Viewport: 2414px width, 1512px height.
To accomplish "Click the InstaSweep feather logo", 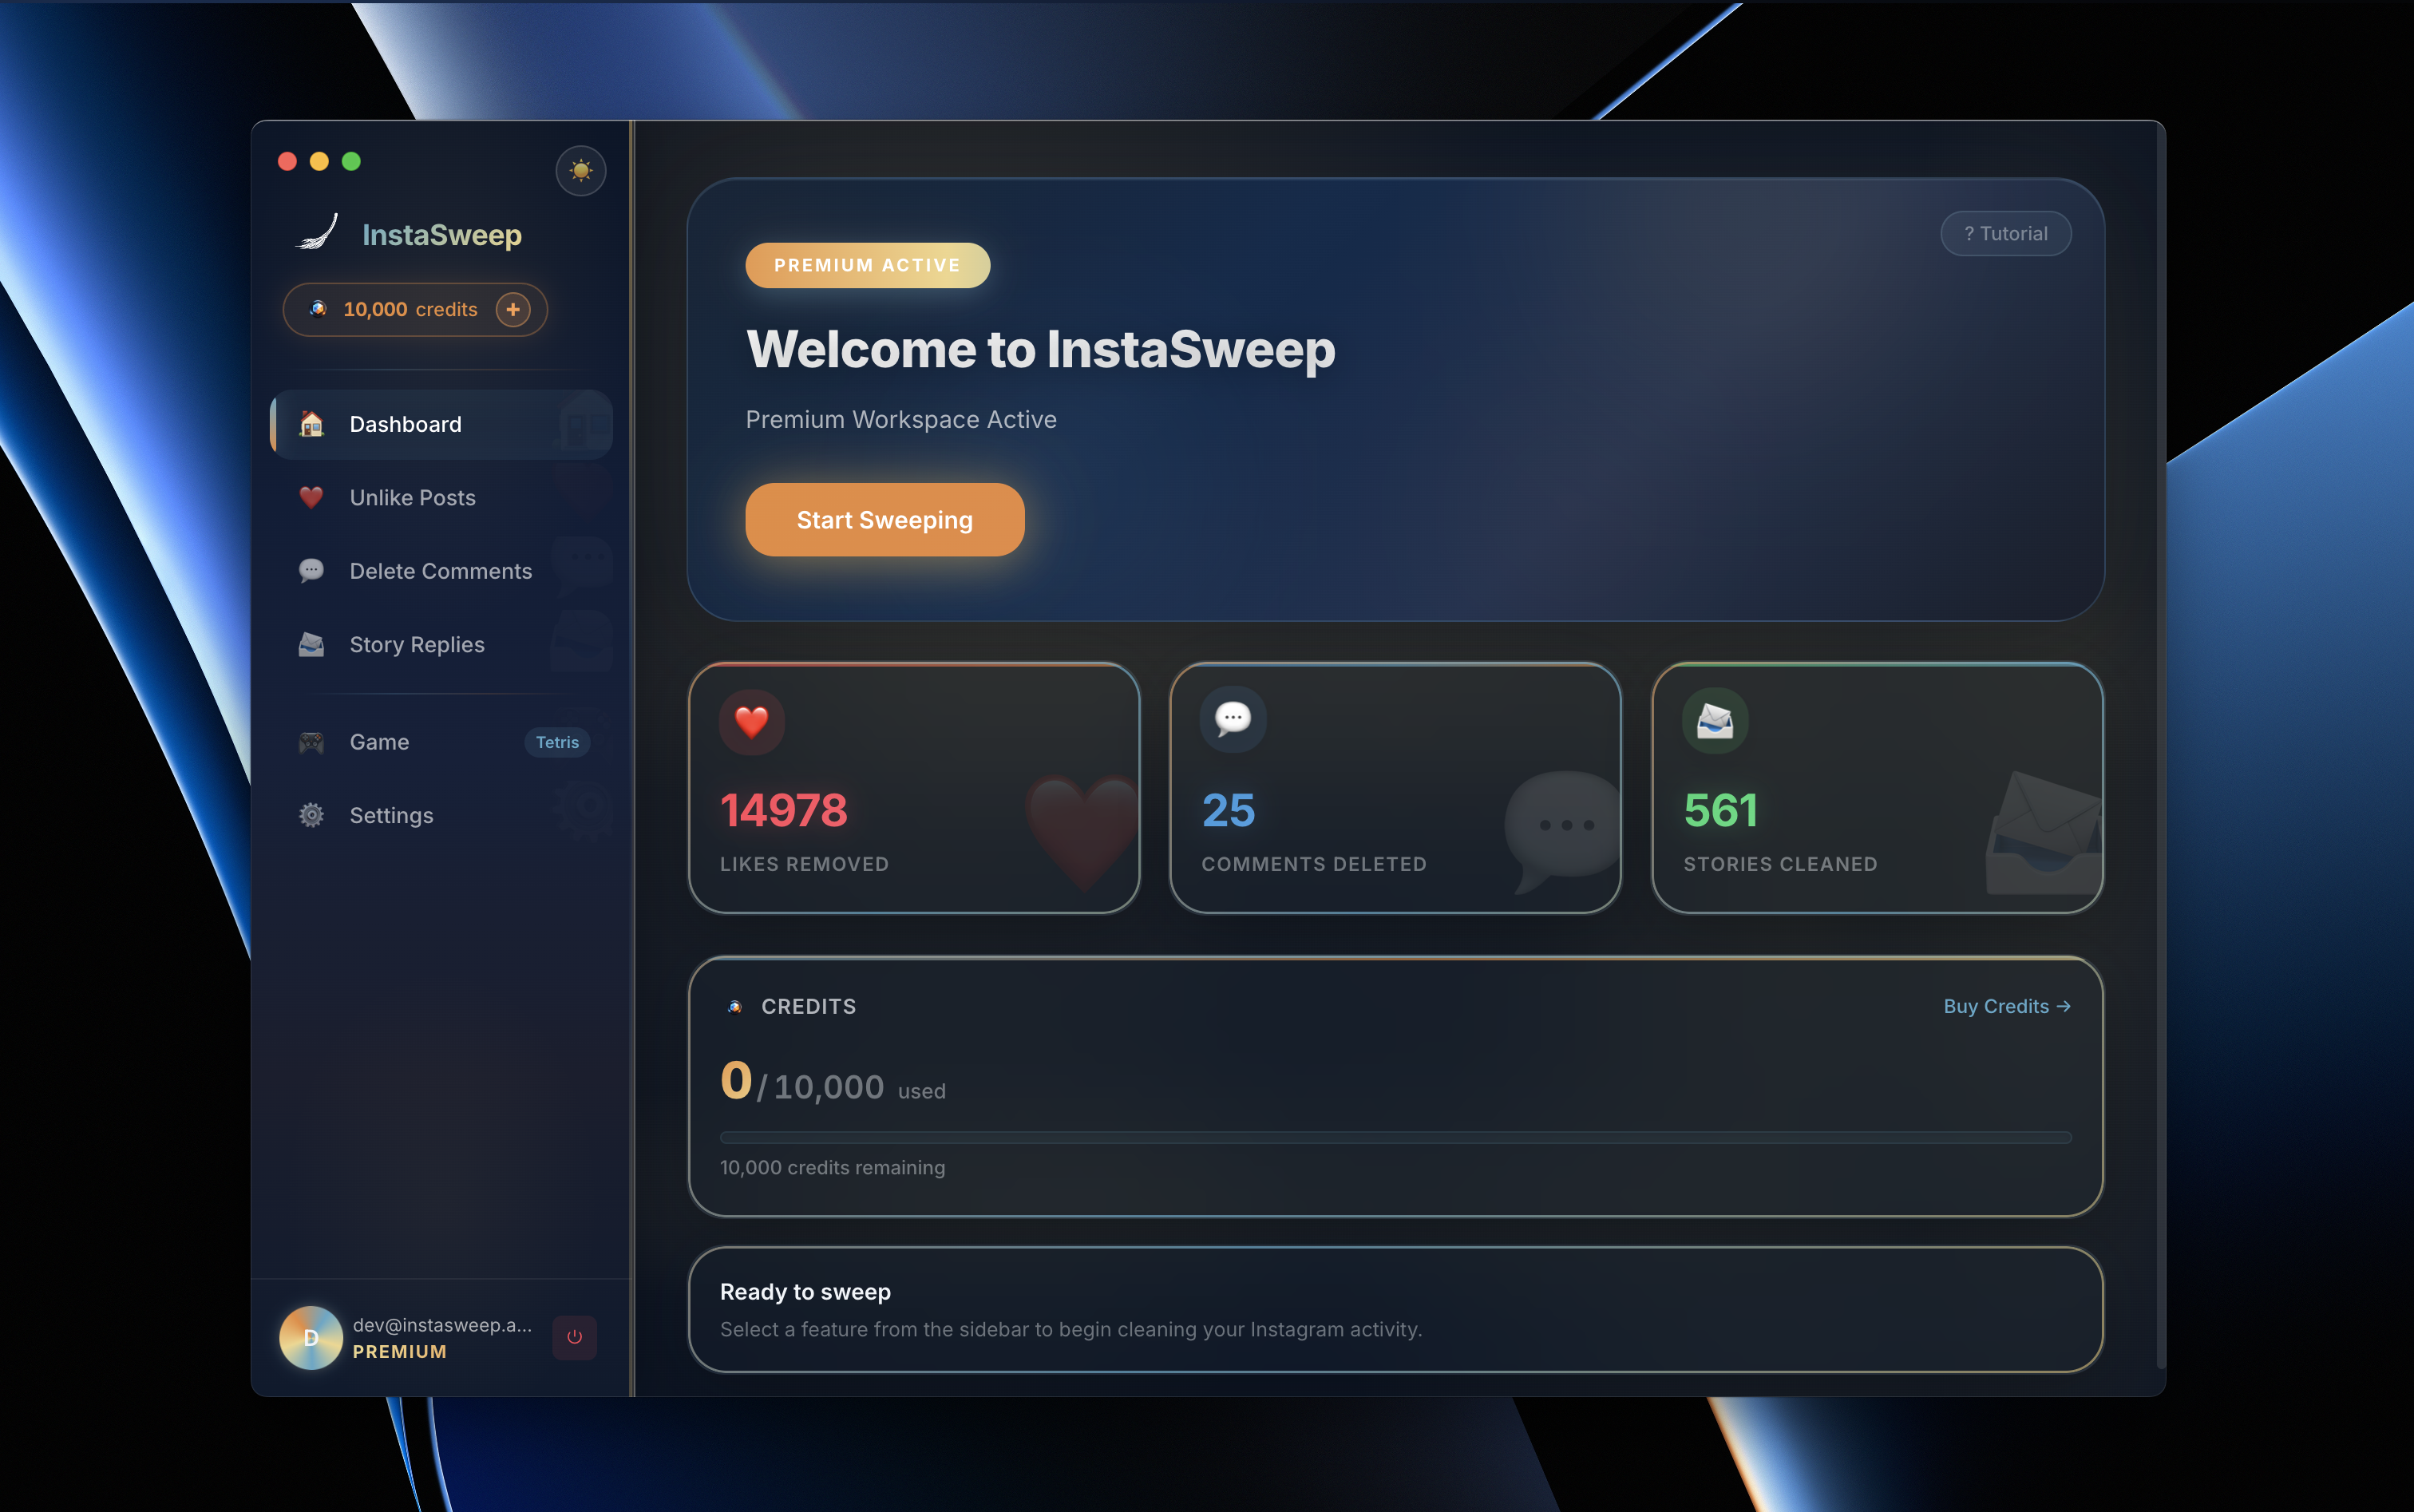I will [316, 232].
